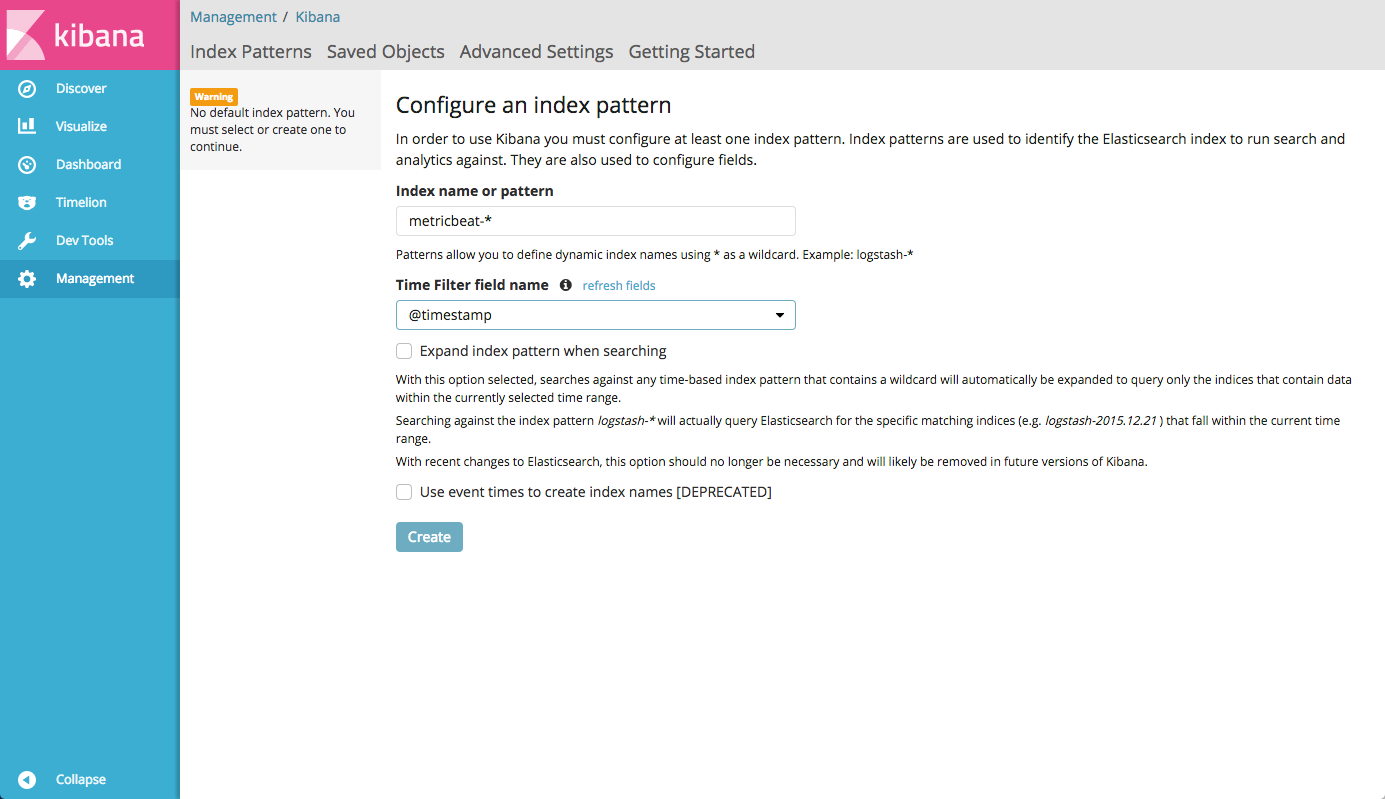Click the wildcard example hint text
The height and width of the screenshot is (799, 1385).
click(x=655, y=255)
